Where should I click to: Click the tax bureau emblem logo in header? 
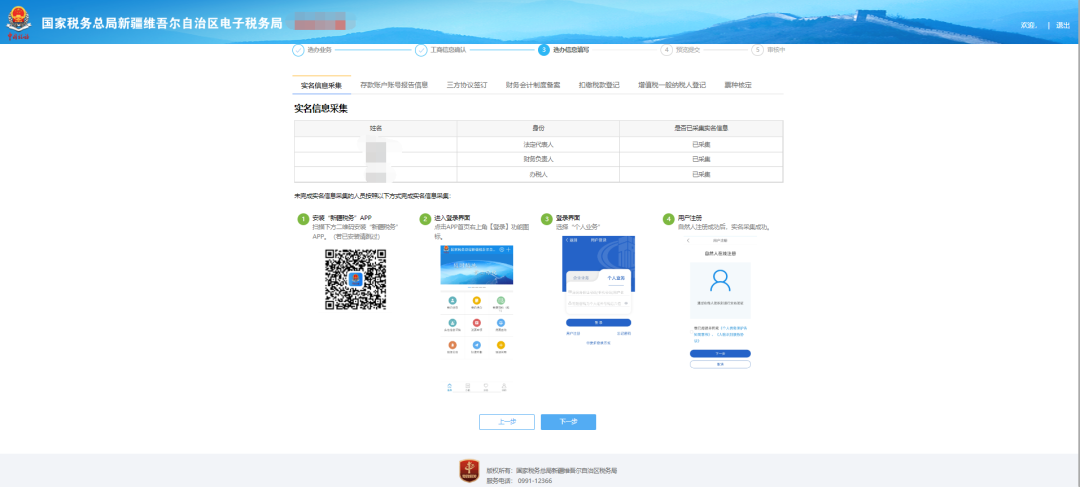pyautogui.click(x=18, y=20)
